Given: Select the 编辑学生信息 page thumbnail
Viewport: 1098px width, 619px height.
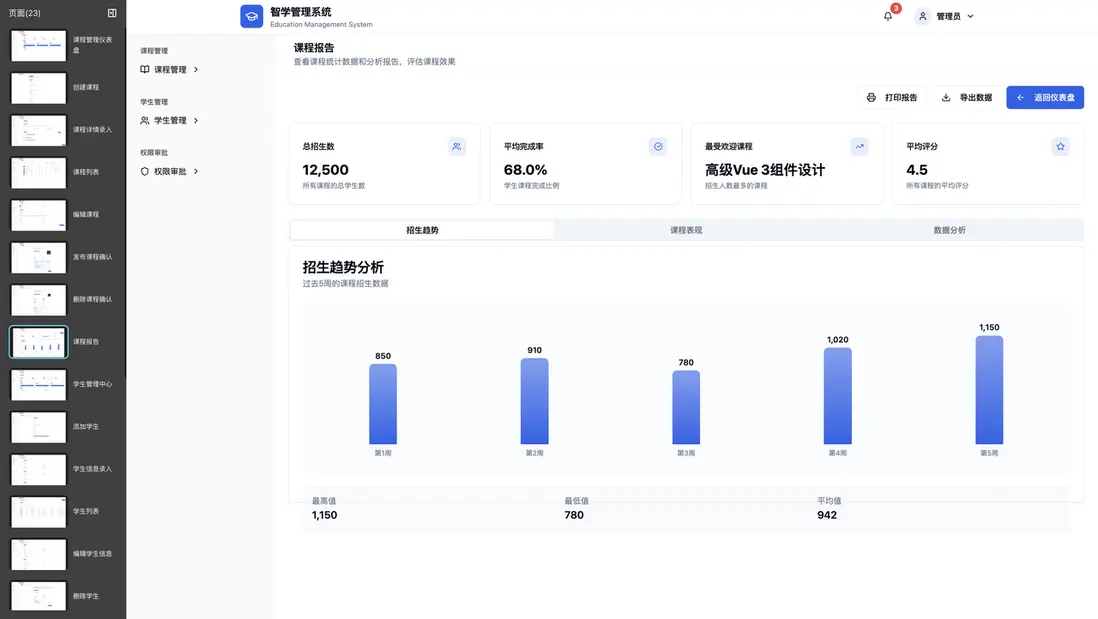Looking at the screenshot, I should pos(39,554).
